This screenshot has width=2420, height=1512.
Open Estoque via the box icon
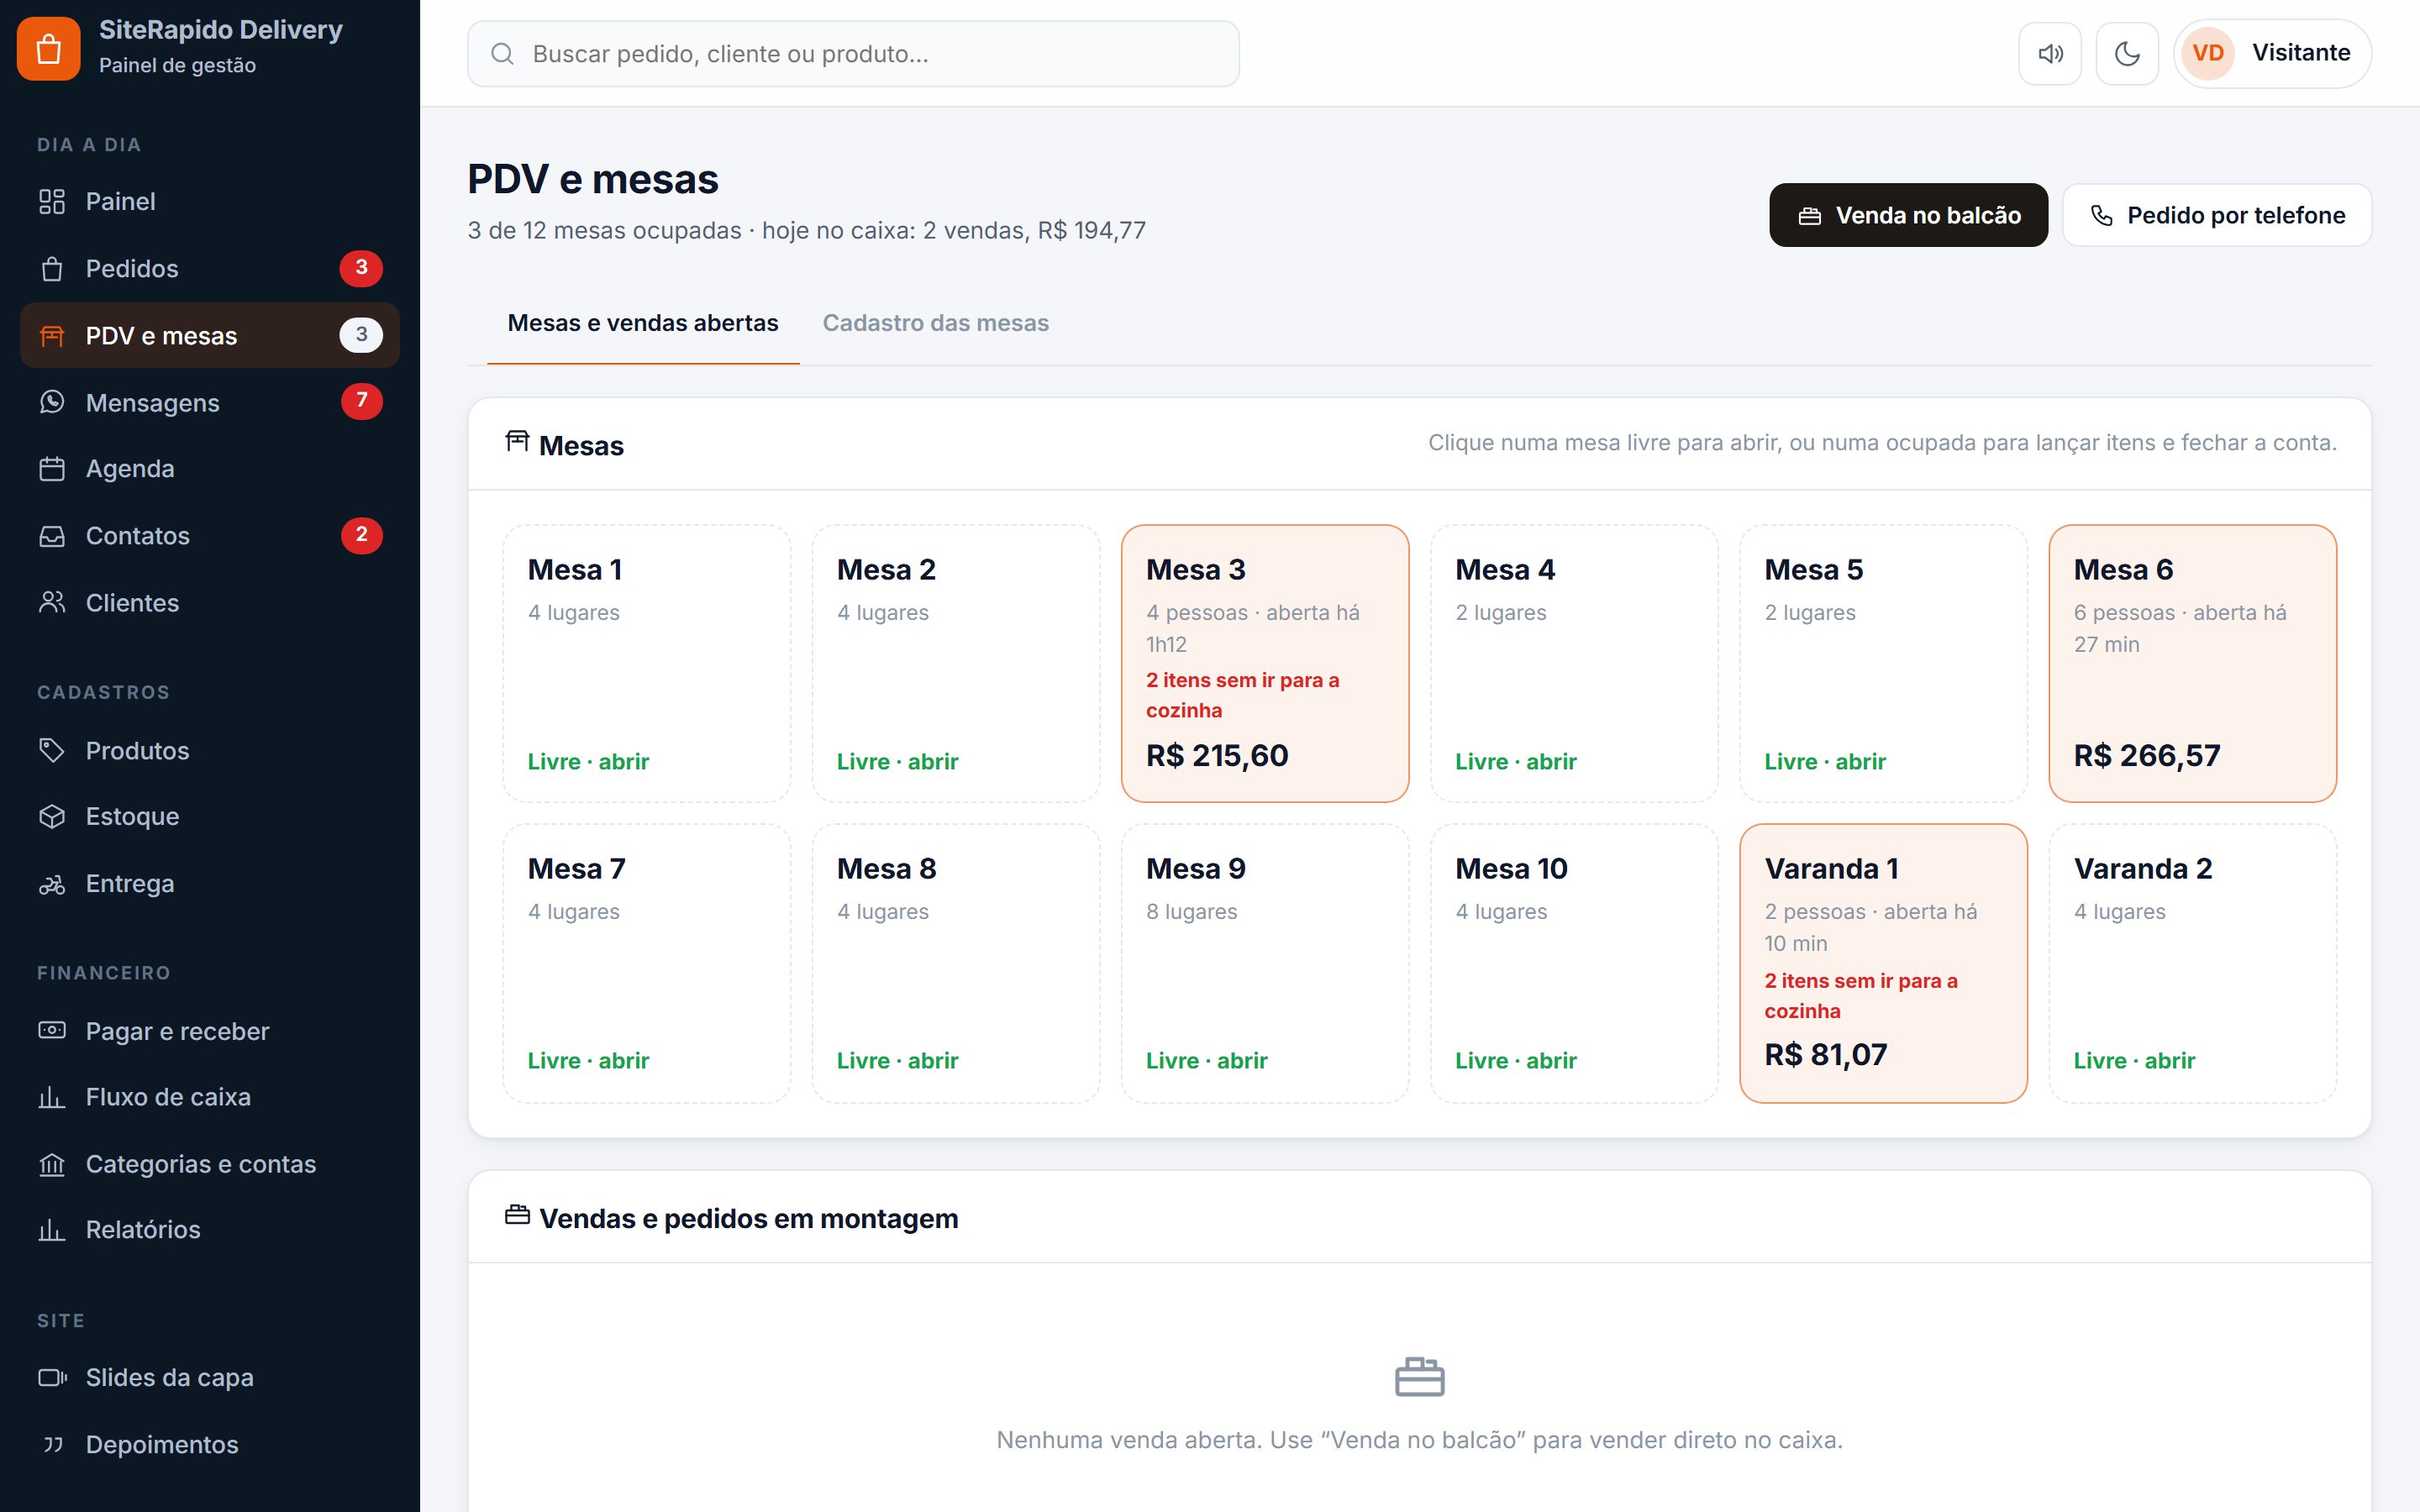(52, 817)
